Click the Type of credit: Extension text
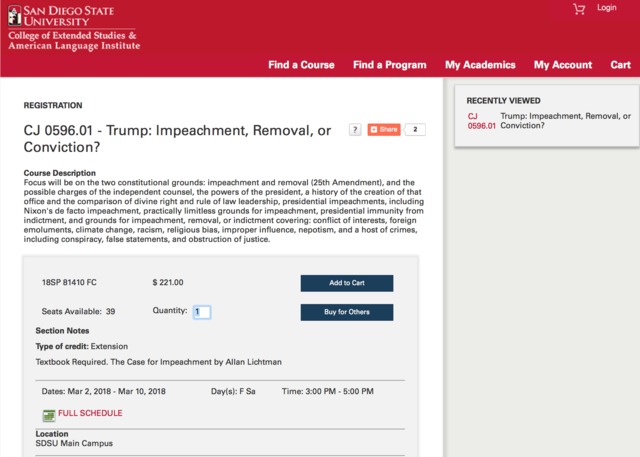This screenshot has height=457, width=640. [82, 346]
